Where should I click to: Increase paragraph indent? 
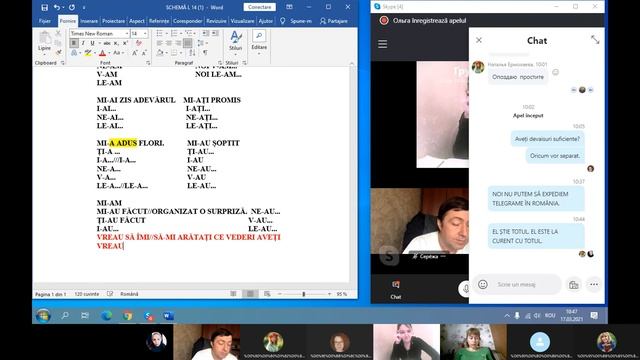point(215,33)
